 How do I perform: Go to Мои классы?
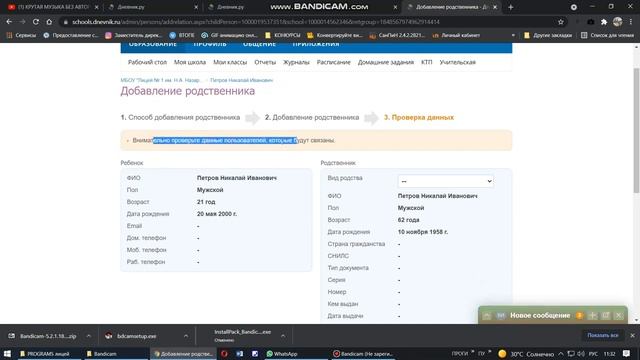pyautogui.click(x=230, y=62)
